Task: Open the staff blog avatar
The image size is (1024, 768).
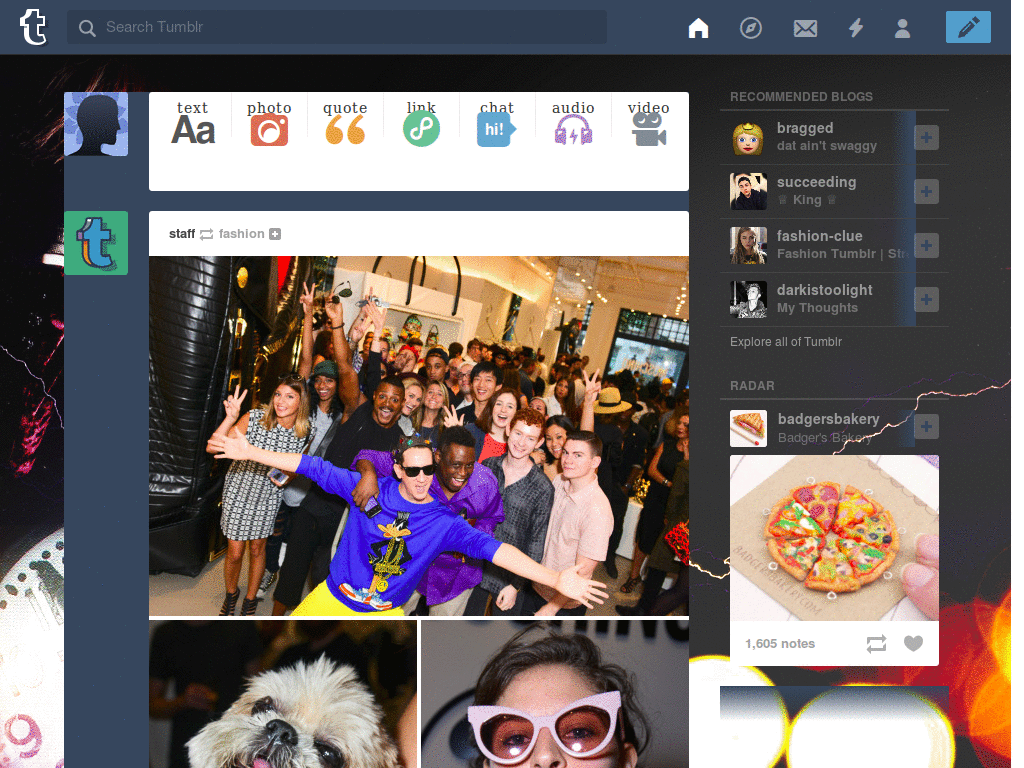Action: (x=96, y=243)
